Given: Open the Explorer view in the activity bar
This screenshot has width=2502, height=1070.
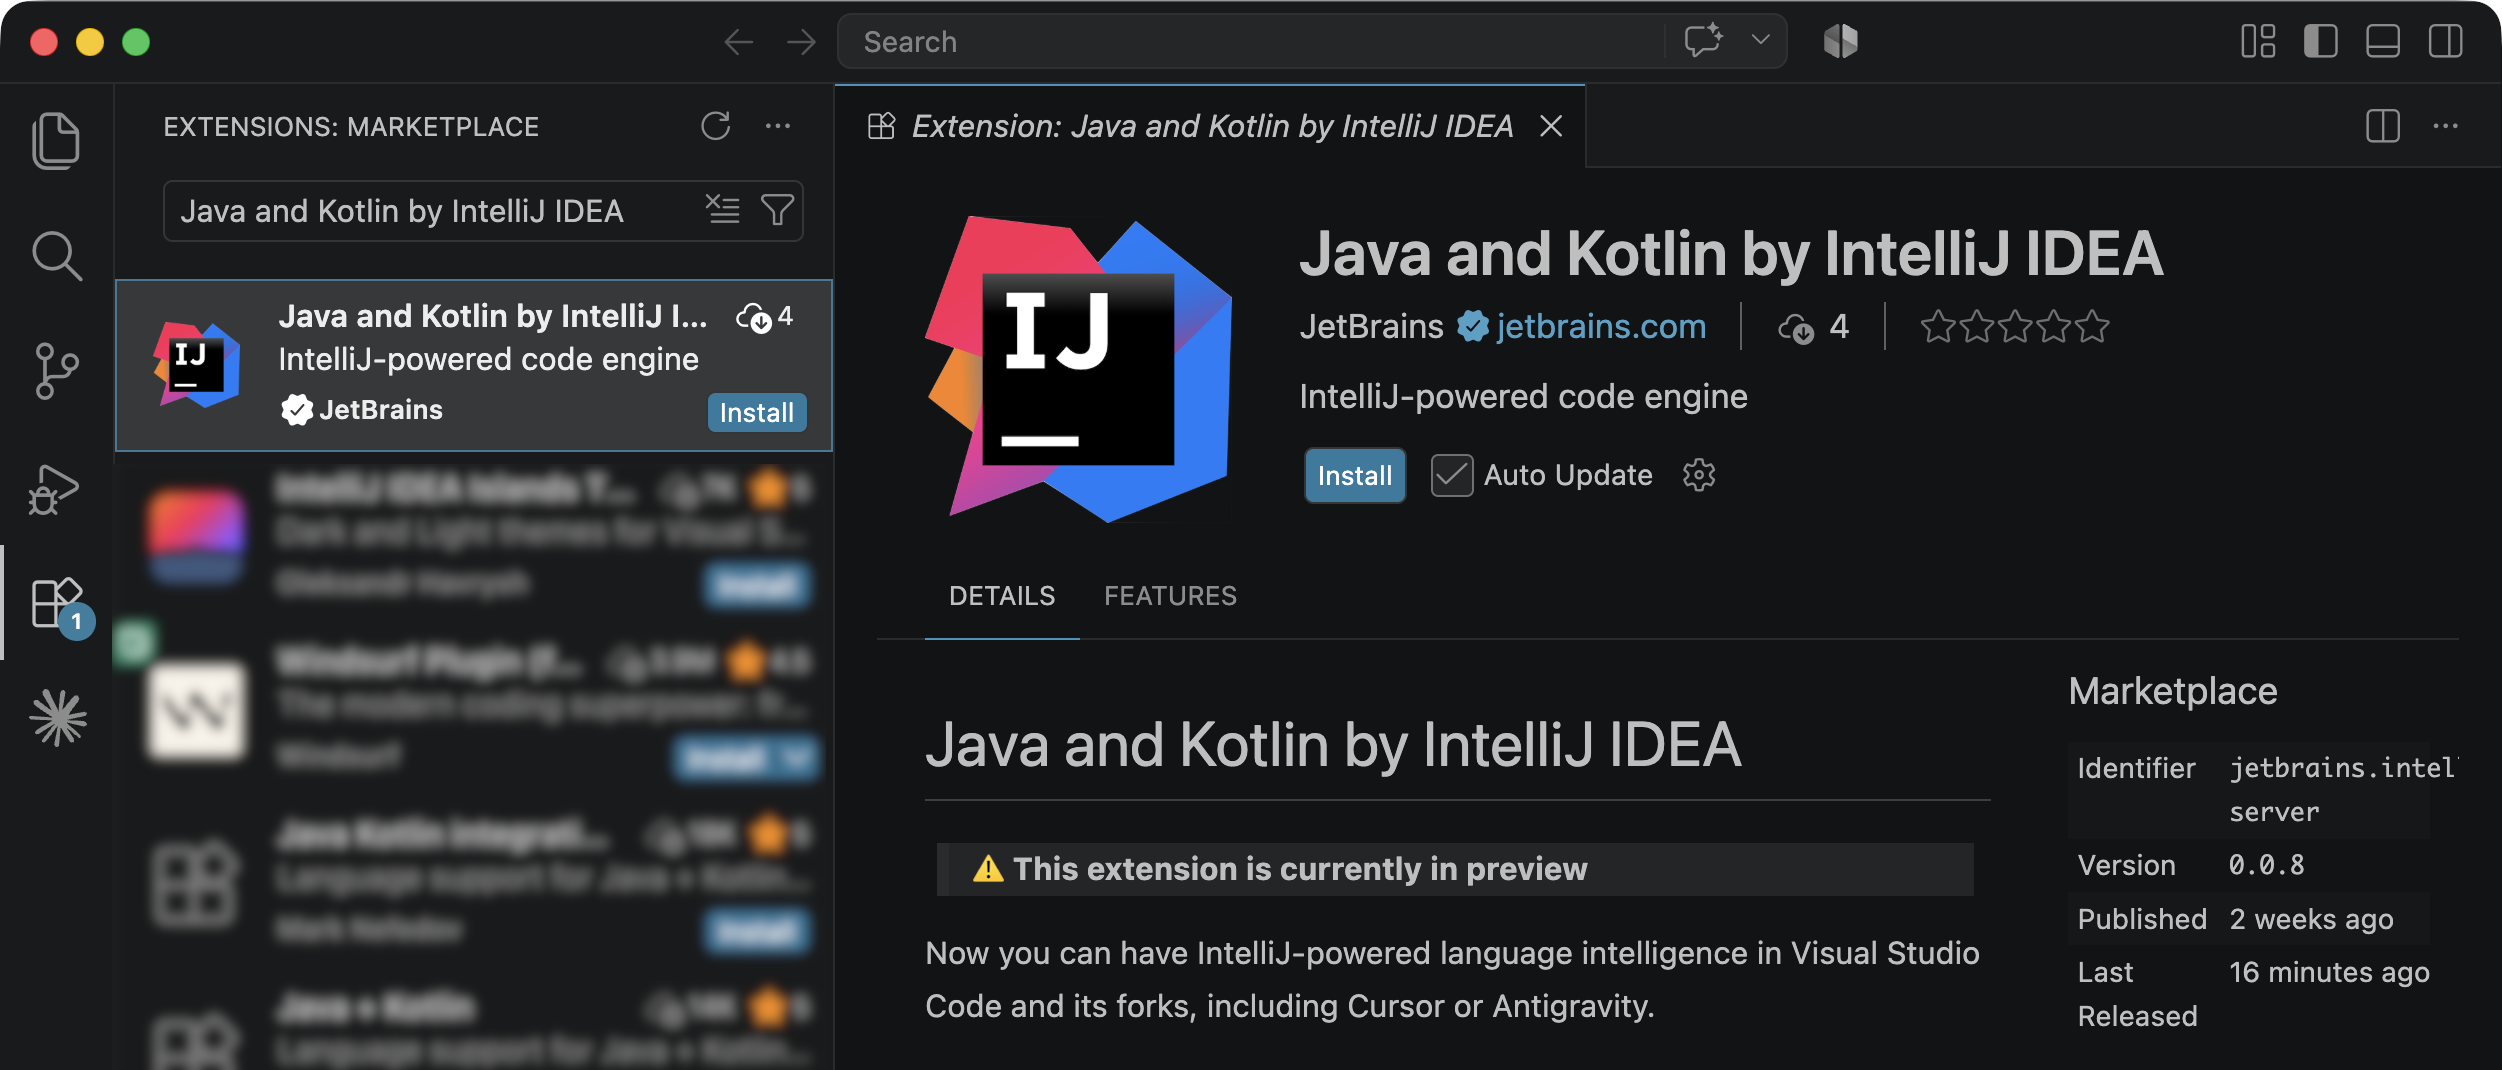Looking at the screenshot, I should tap(56, 140).
